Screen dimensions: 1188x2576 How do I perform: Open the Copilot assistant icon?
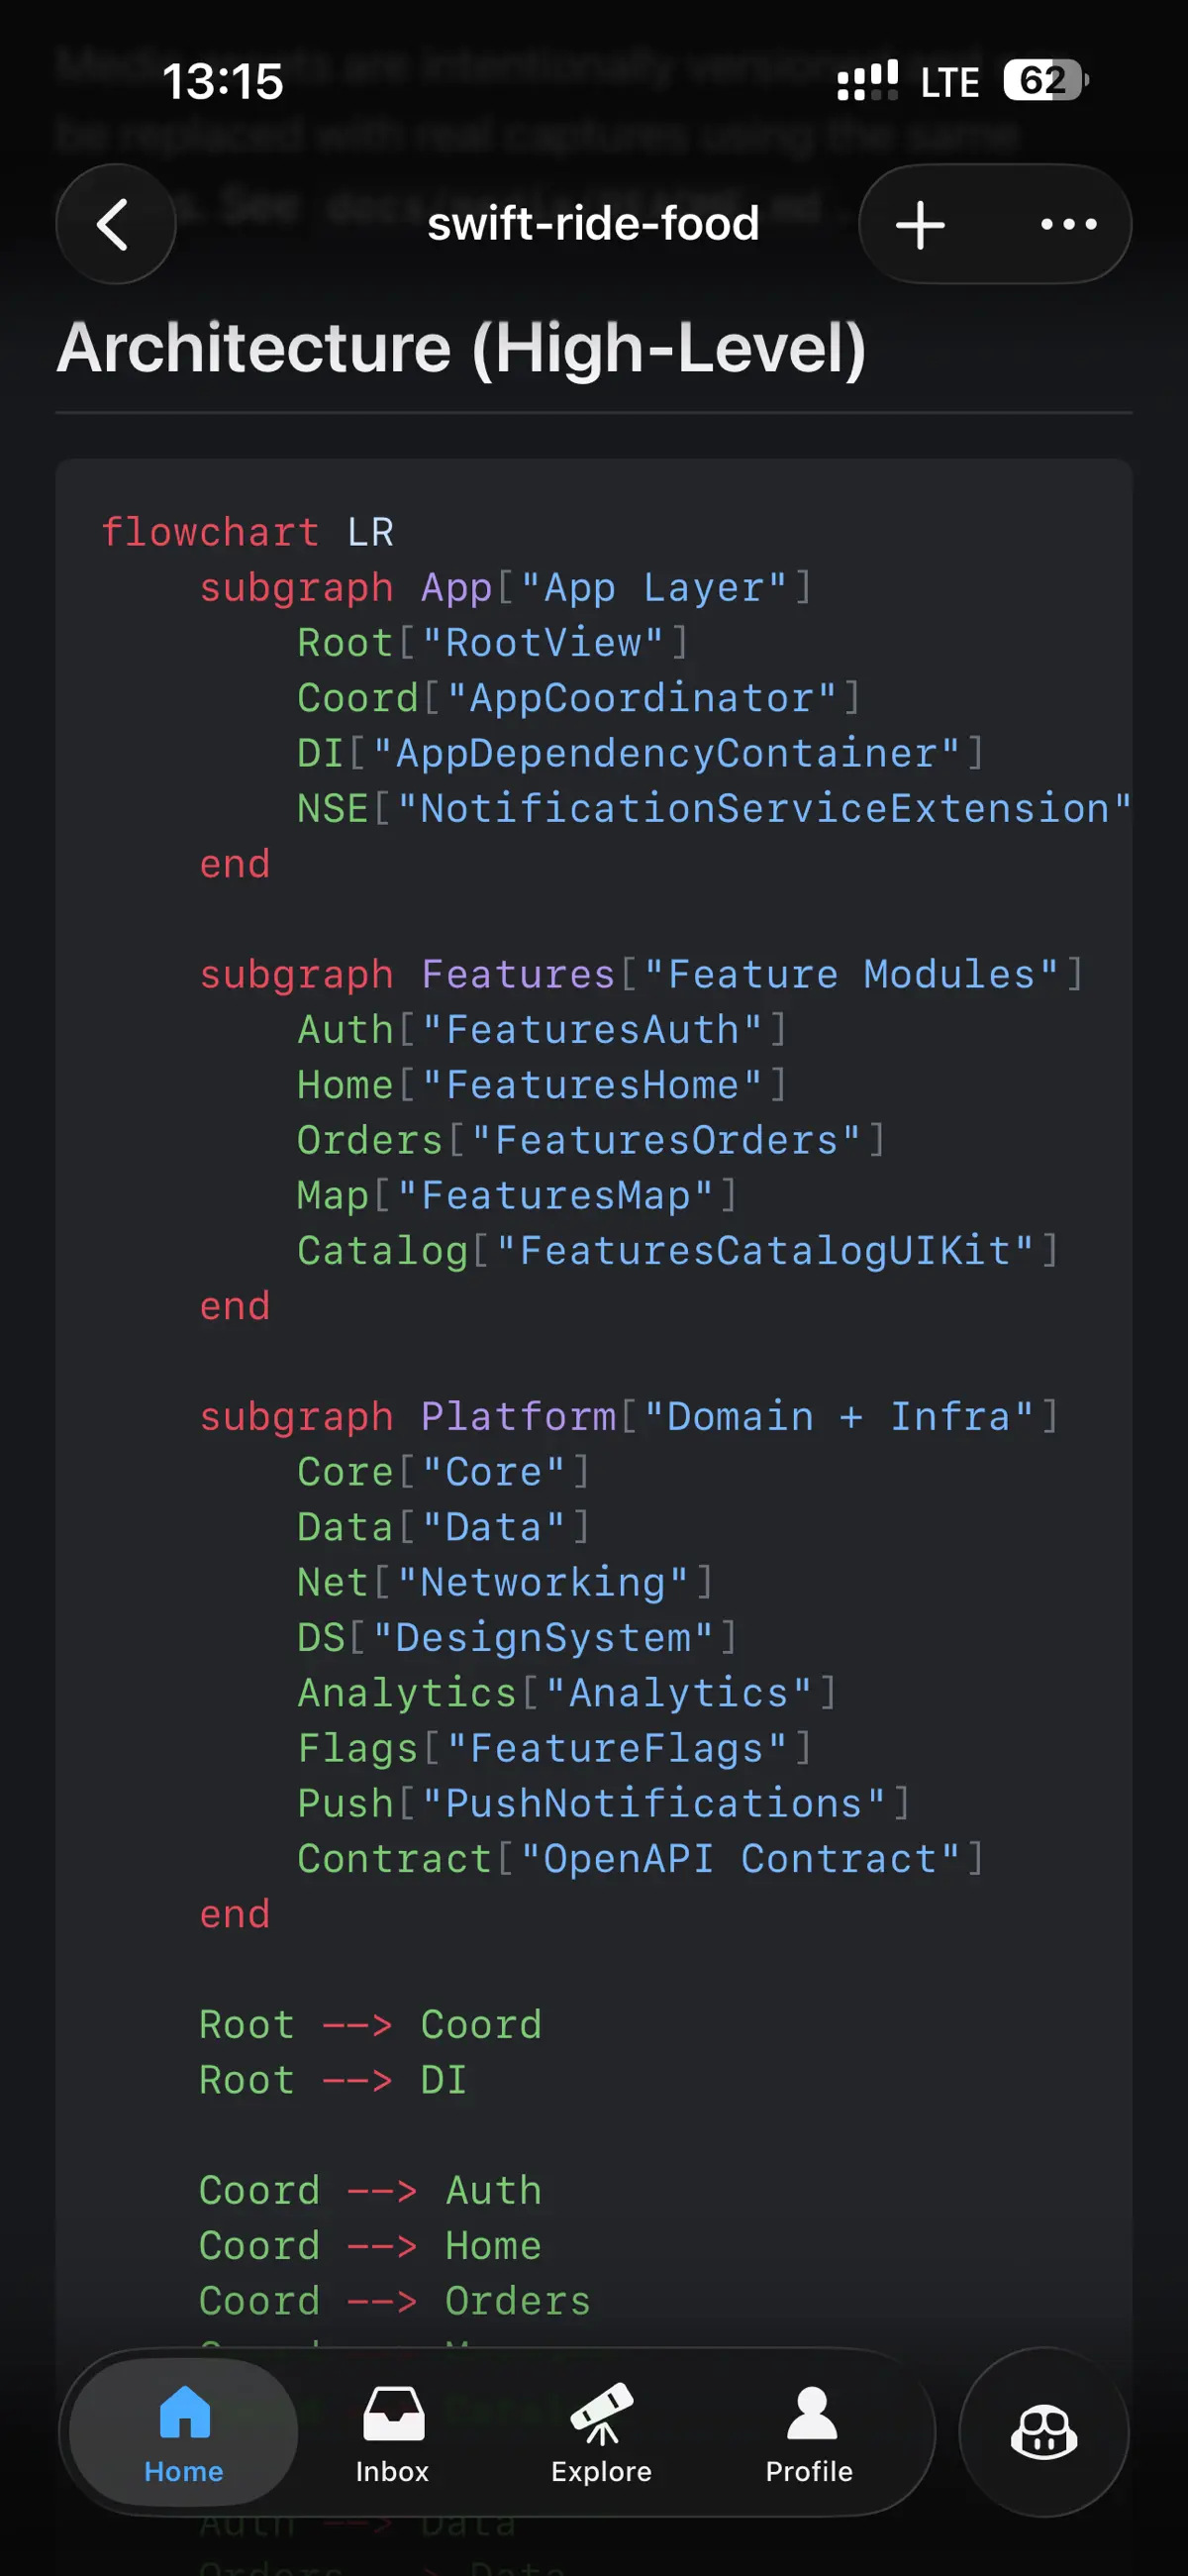1043,2431
